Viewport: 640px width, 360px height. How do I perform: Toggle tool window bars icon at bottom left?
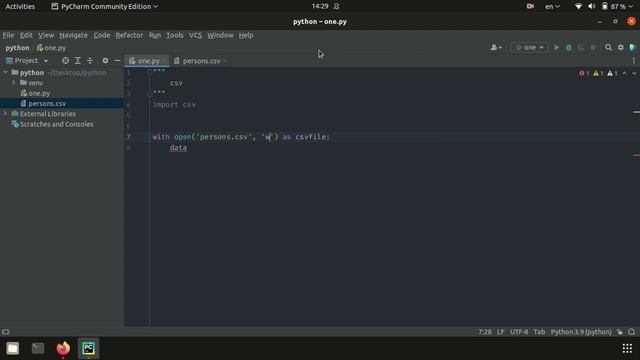pyautogui.click(x=6, y=332)
